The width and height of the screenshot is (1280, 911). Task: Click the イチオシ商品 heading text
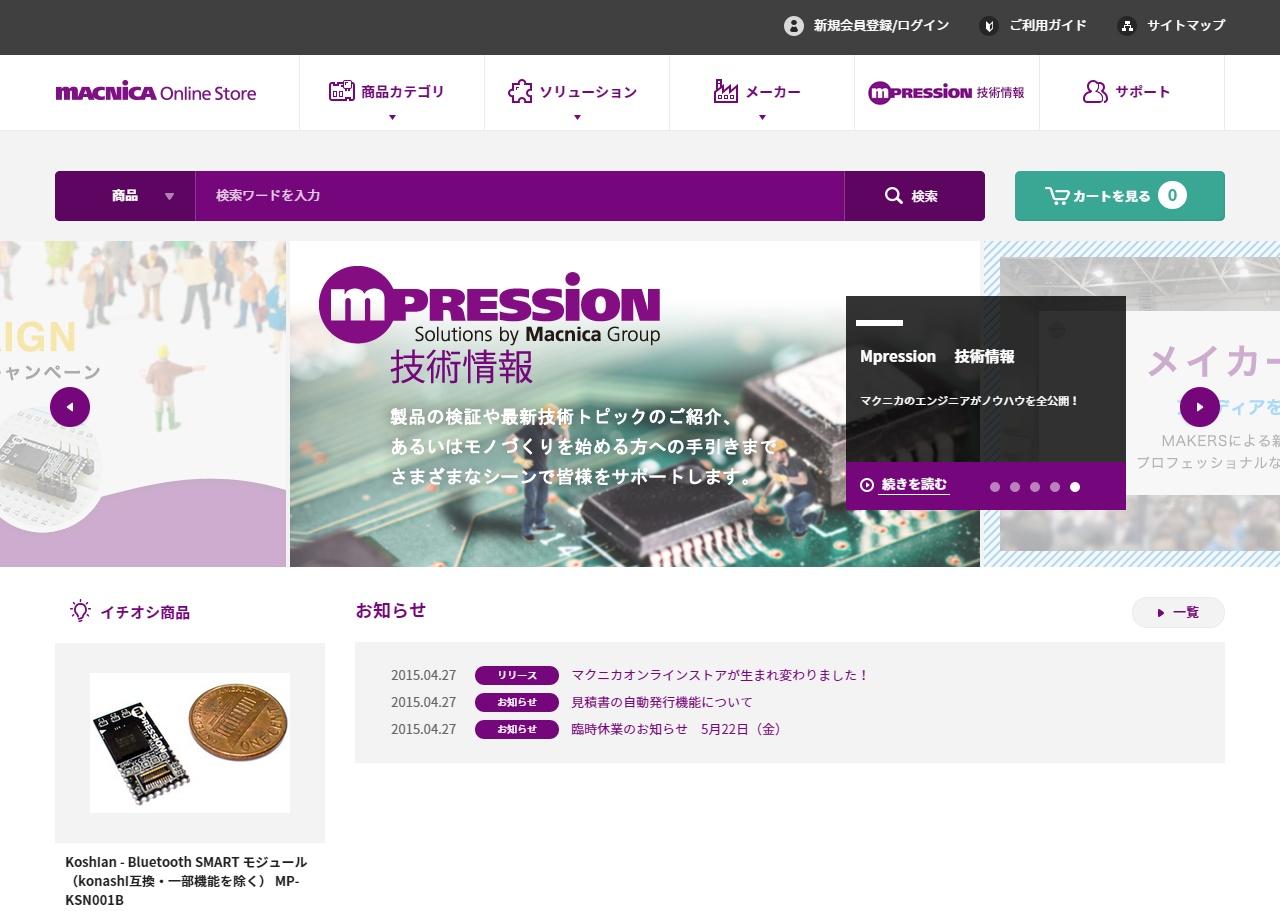point(145,612)
